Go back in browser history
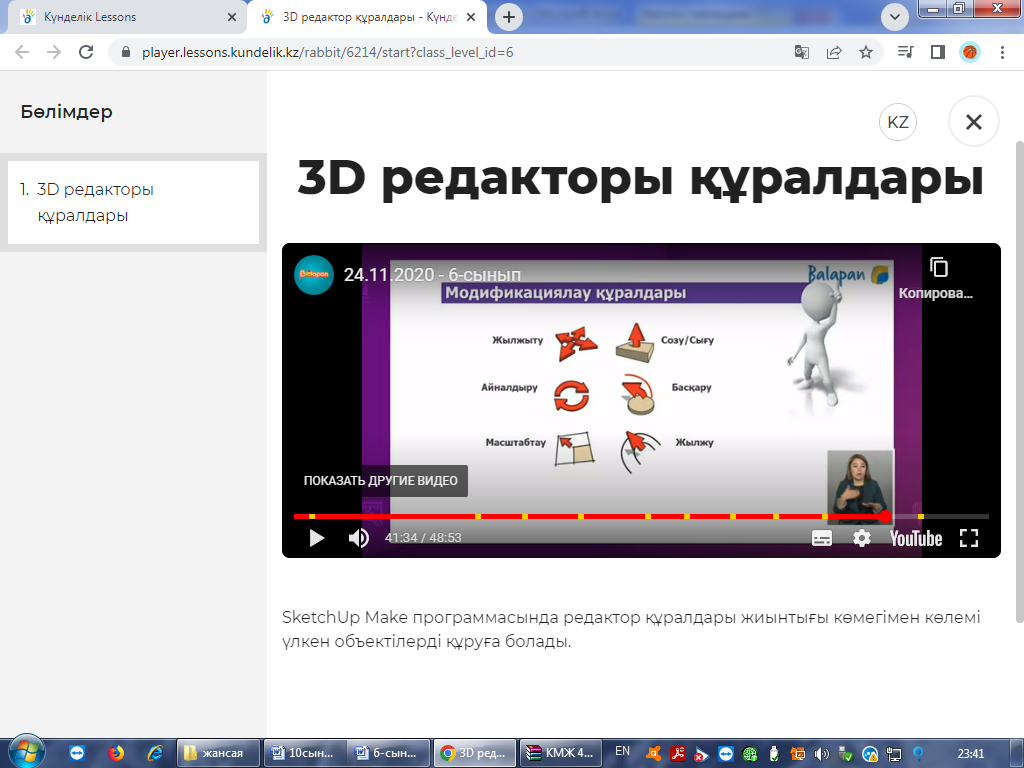The width and height of the screenshot is (1024, 768). tap(22, 52)
